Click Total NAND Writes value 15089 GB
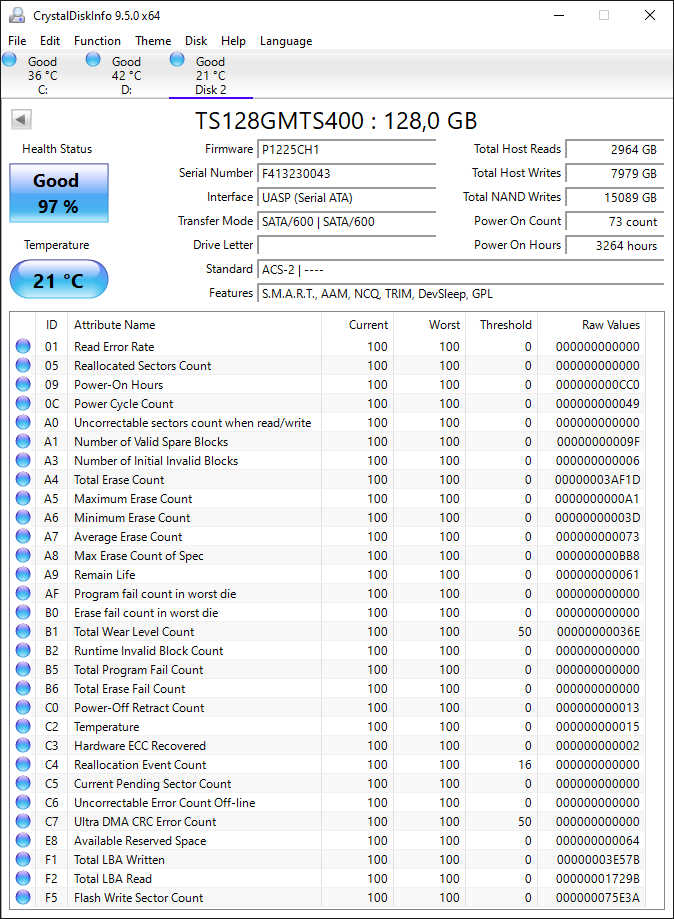The width and height of the screenshot is (674, 919). (x=615, y=198)
